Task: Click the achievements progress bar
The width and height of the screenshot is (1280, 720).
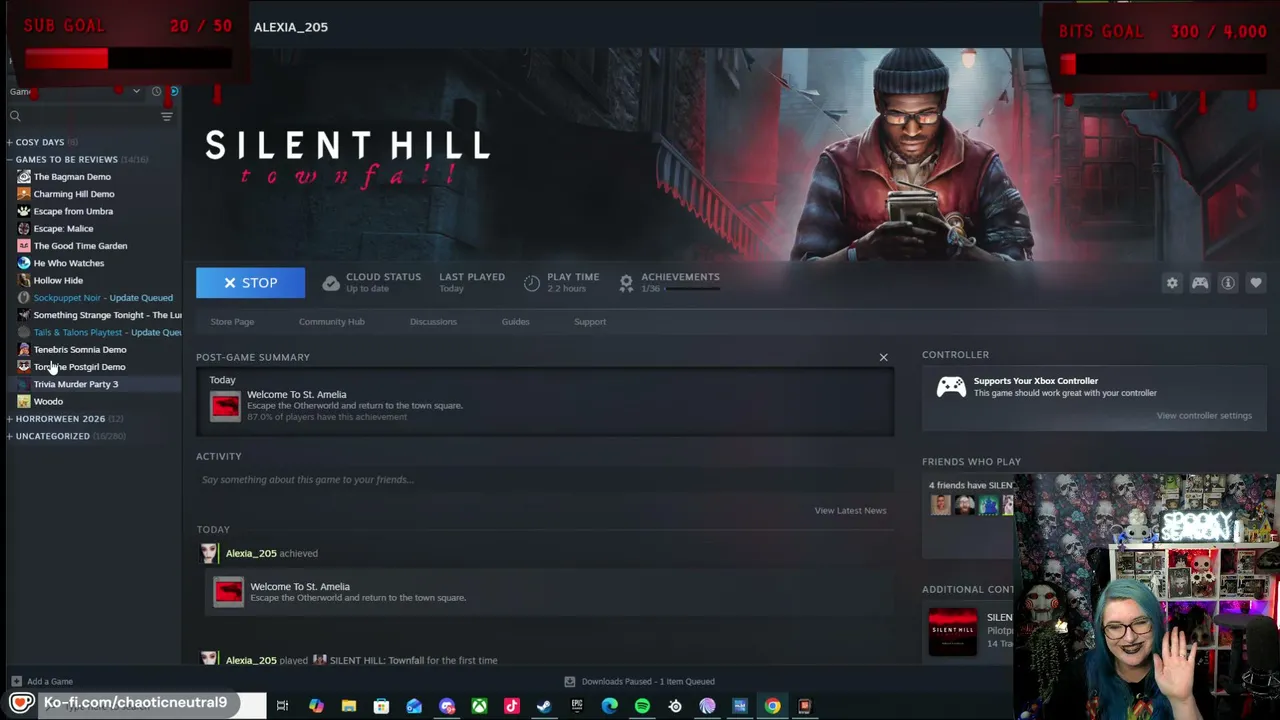Action: (x=692, y=289)
